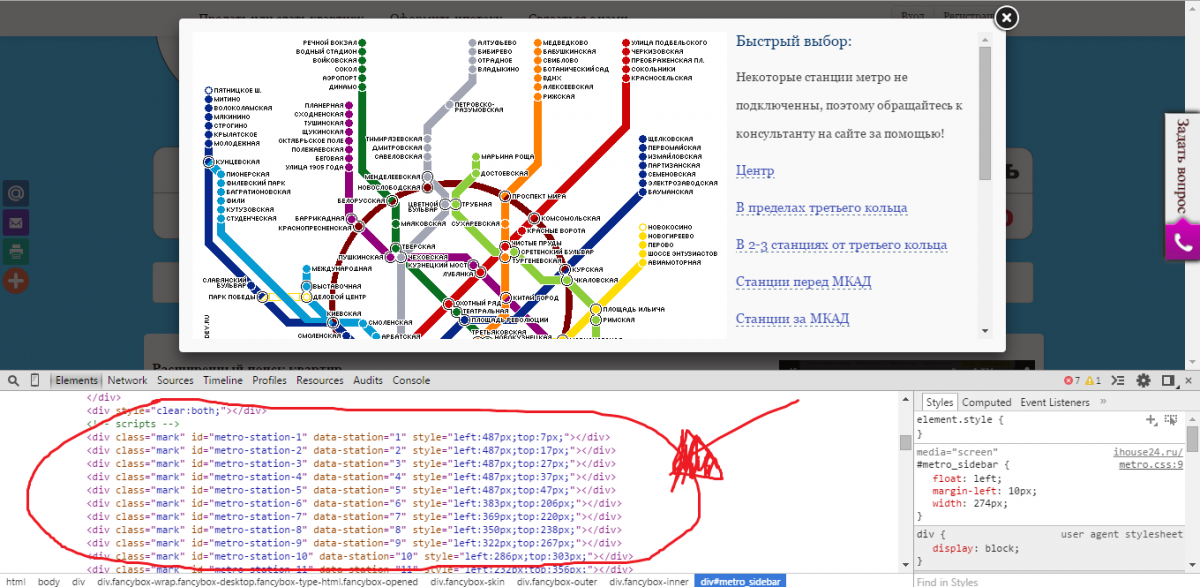Click the purple phone callback icon
The width and height of the screenshot is (1200, 587).
click(1182, 242)
